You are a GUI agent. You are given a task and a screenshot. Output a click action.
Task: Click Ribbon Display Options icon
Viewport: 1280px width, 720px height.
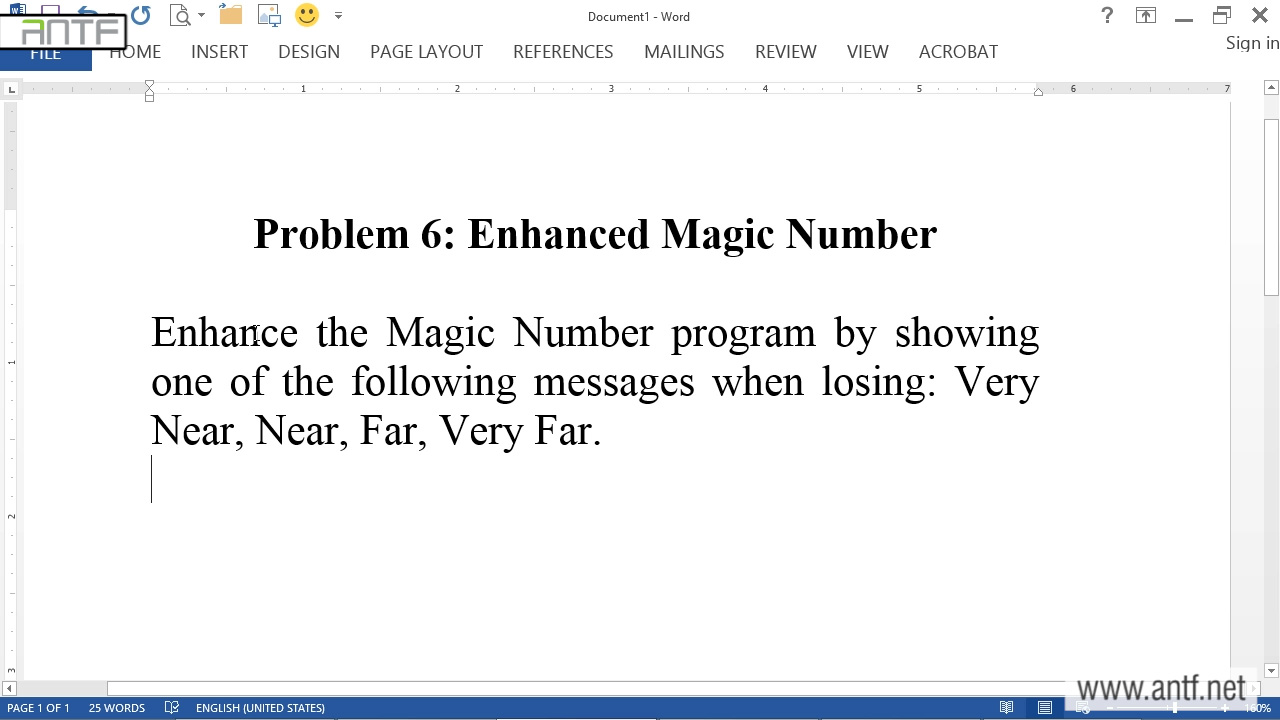pos(1145,15)
